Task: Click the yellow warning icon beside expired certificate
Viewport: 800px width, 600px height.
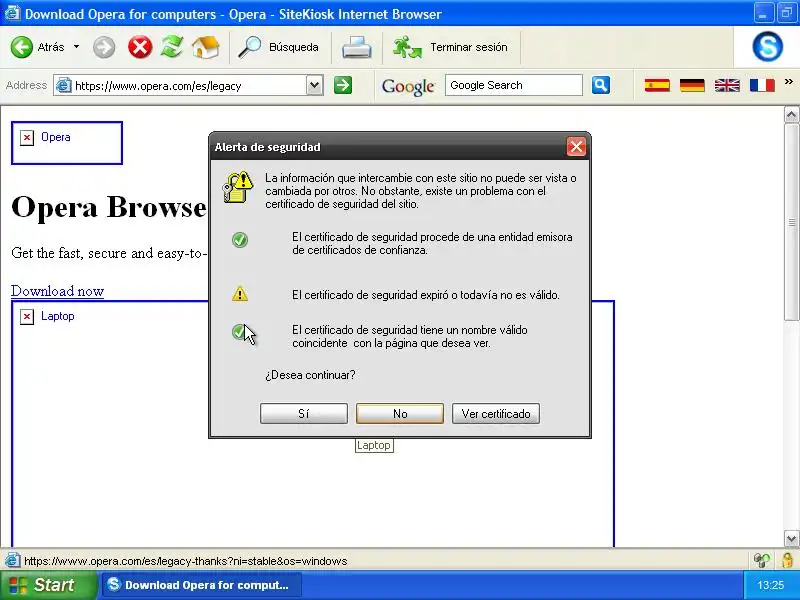Action: click(x=240, y=294)
